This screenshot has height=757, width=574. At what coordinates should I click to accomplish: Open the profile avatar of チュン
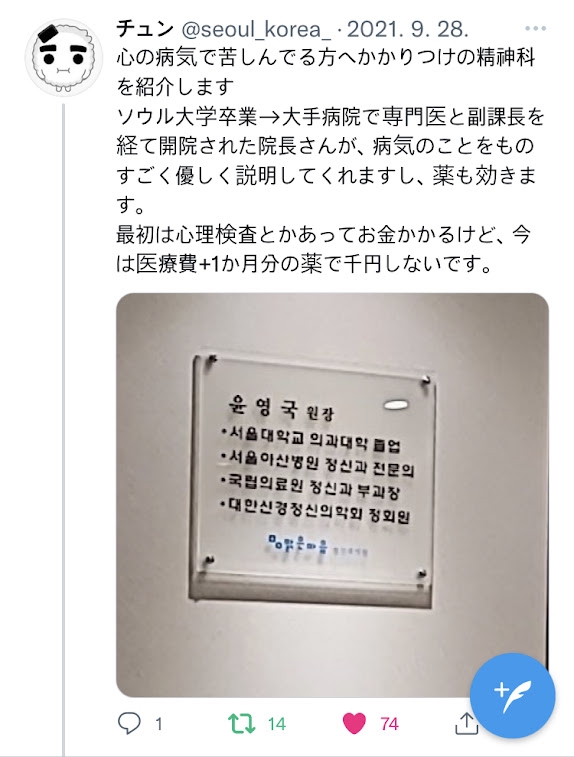tap(64, 57)
